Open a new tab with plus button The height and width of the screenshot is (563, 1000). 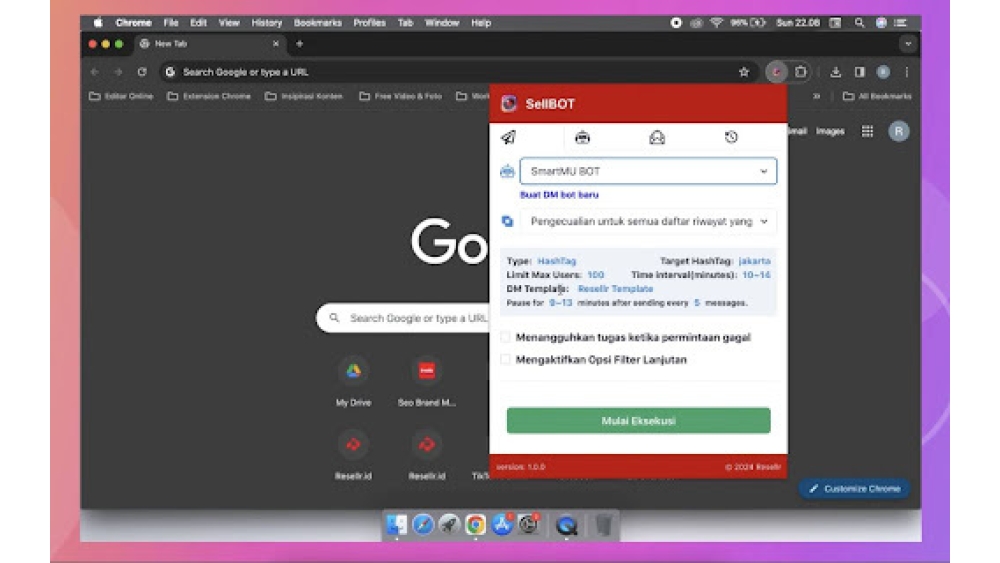(299, 44)
